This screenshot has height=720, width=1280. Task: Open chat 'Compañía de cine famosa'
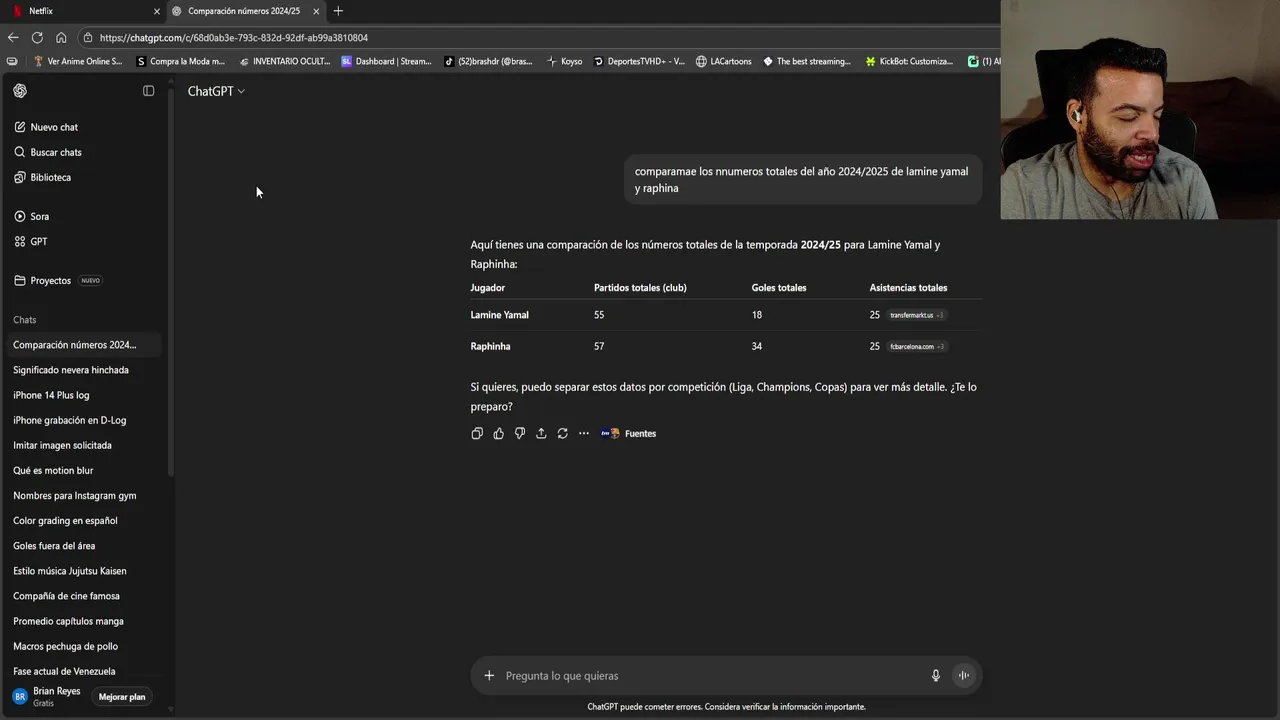click(x=66, y=596)
